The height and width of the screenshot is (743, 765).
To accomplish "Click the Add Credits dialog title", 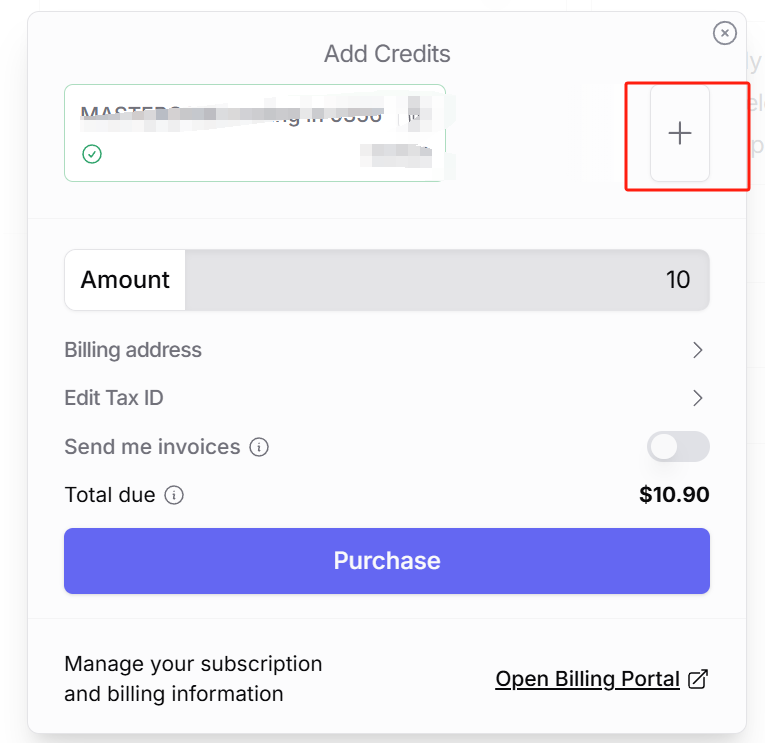I will (387, 54).
